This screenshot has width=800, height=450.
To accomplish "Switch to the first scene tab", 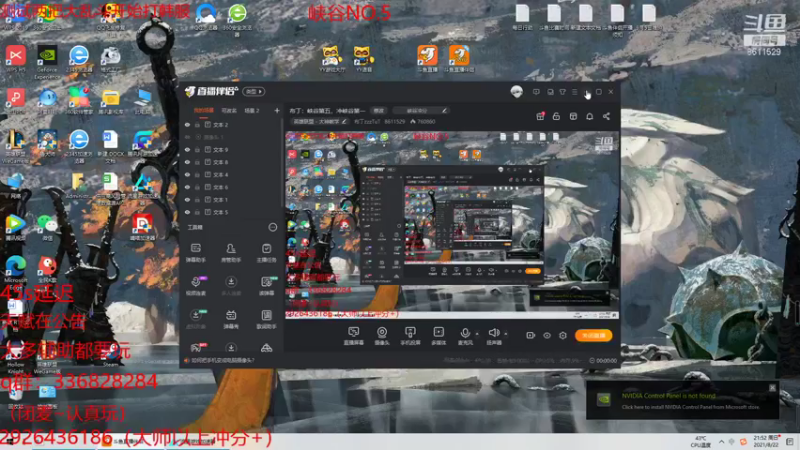I will (x=204, y=110).
